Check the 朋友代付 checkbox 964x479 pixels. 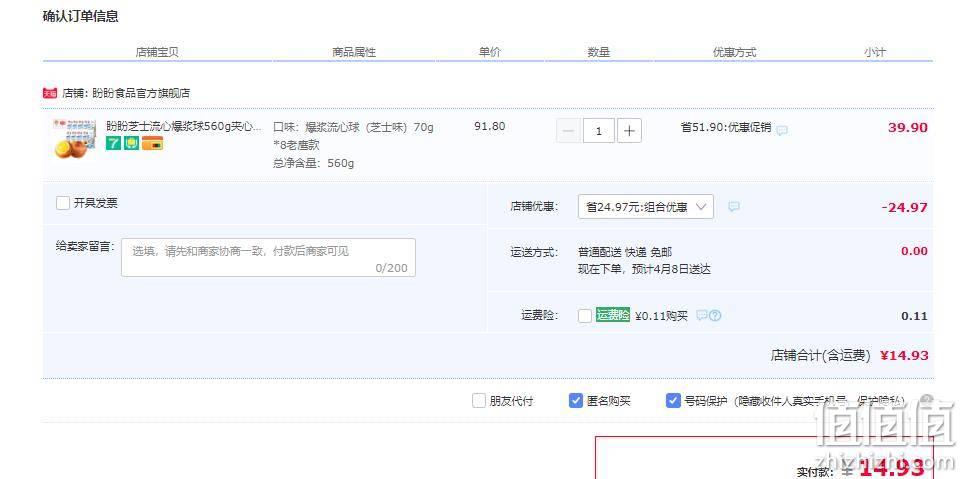click(x=479, y=402)
